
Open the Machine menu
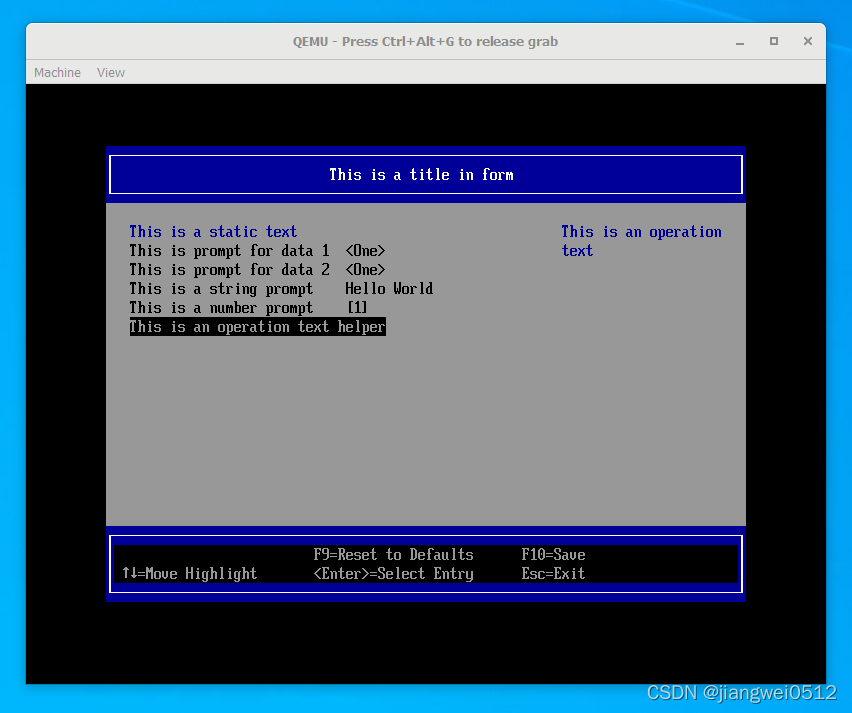(x=57, y=73)
